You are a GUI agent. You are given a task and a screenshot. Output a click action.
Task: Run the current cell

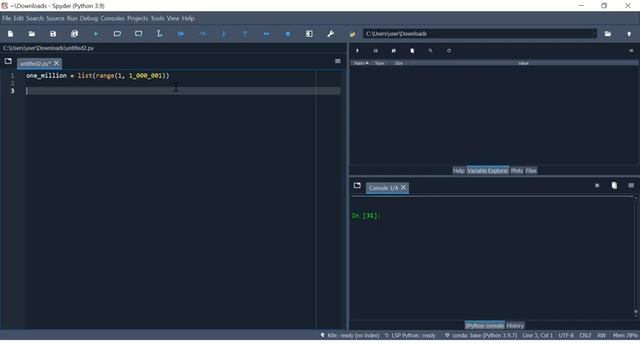[117, 34]
